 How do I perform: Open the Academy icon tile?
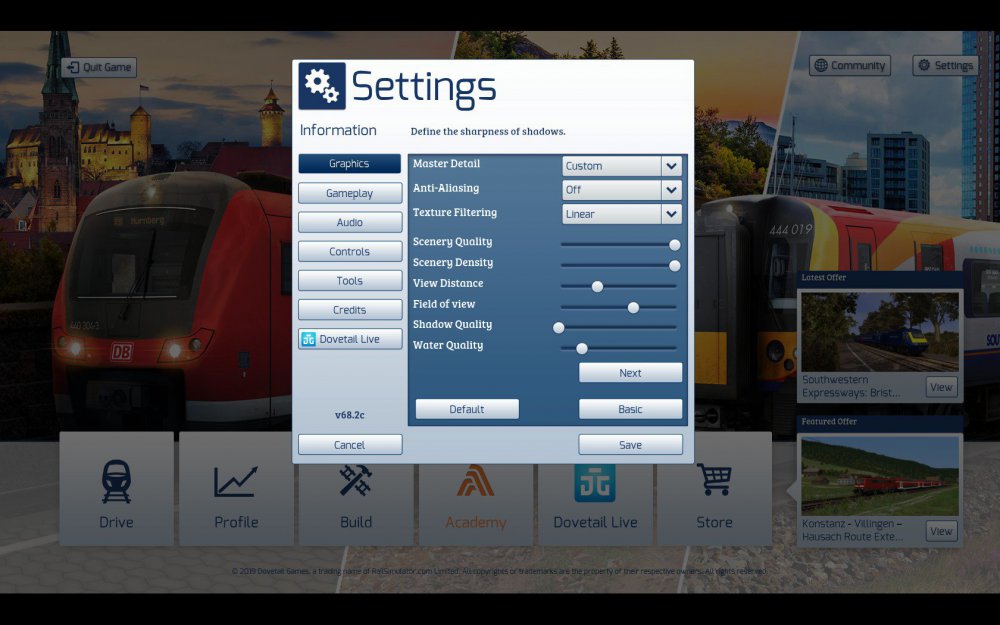[476, 490]
